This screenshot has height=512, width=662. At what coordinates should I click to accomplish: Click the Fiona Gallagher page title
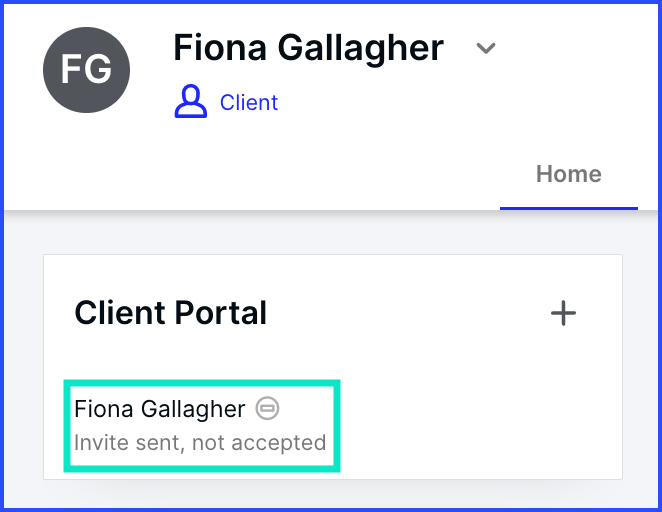(x=308, y=48)
